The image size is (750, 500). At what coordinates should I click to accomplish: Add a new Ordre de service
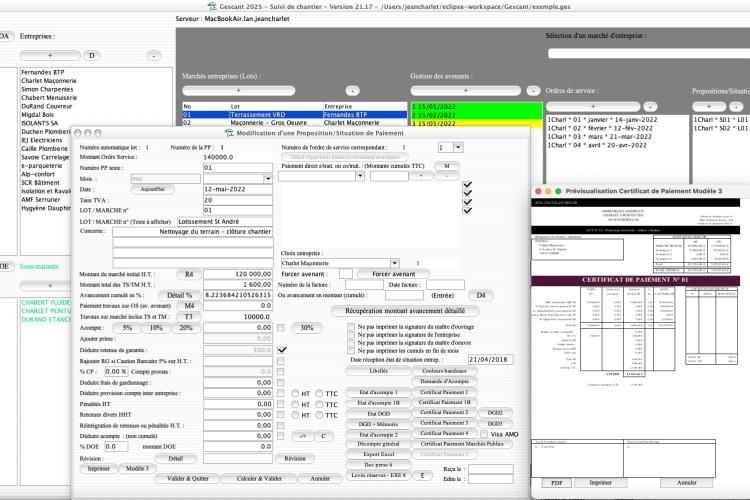point(593,106)
